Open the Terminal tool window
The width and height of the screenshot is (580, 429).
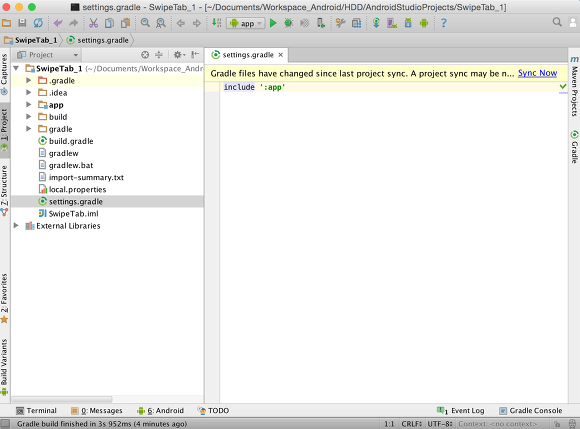pyautogui.click(x=36, y=411)
